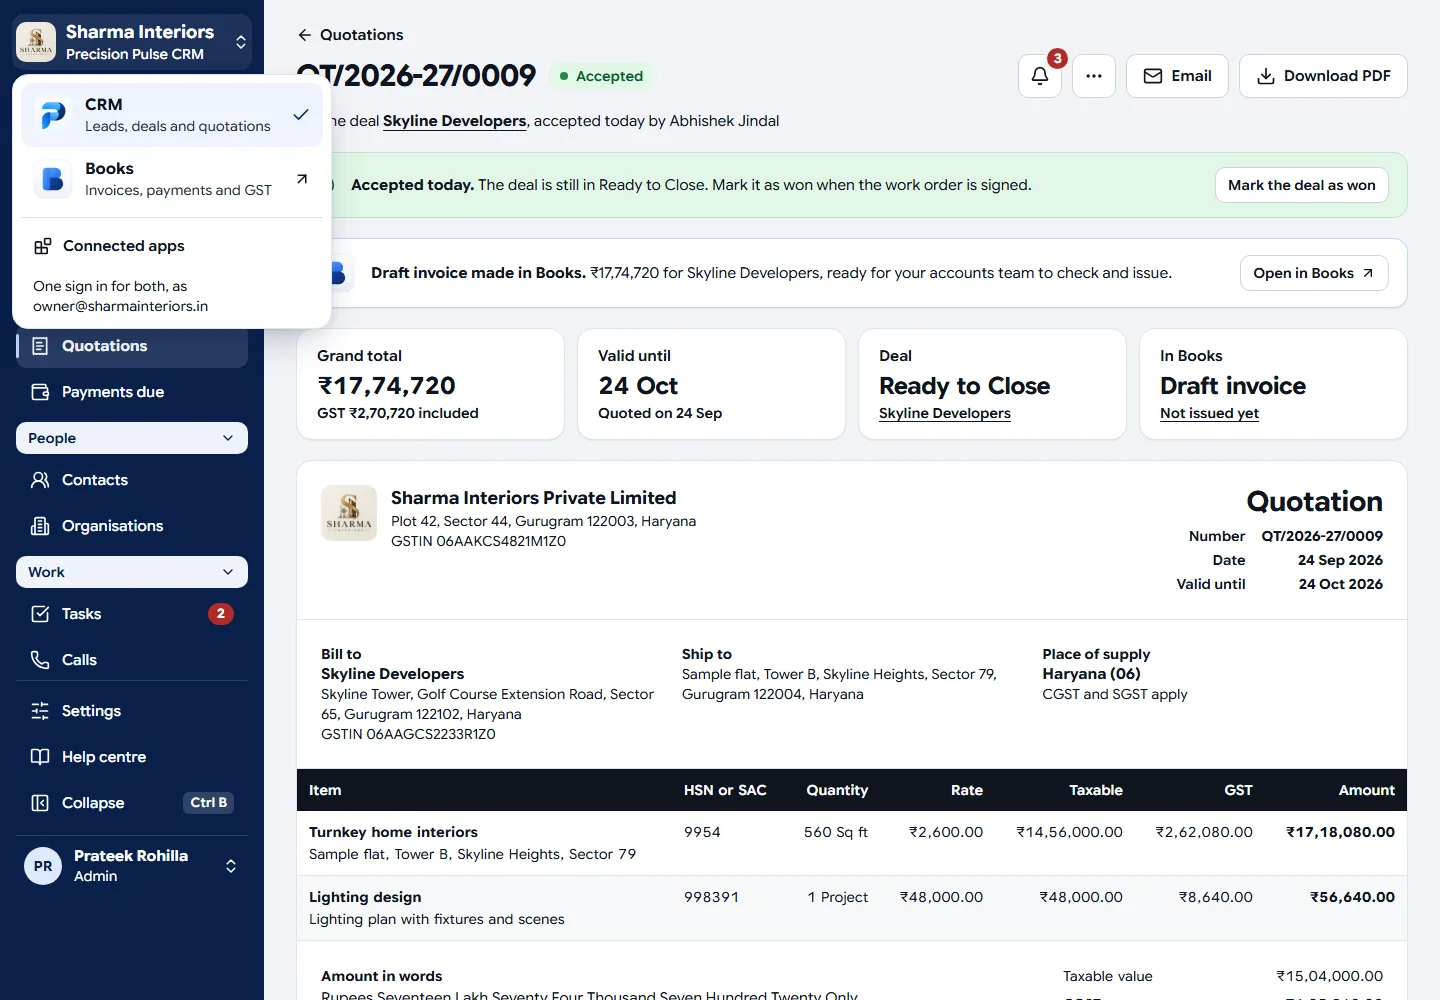The width and height of the screenshot is (1440, 1000).
Task: Click Skyline Developers link in Deal card
Action: (x=945, y=413)
